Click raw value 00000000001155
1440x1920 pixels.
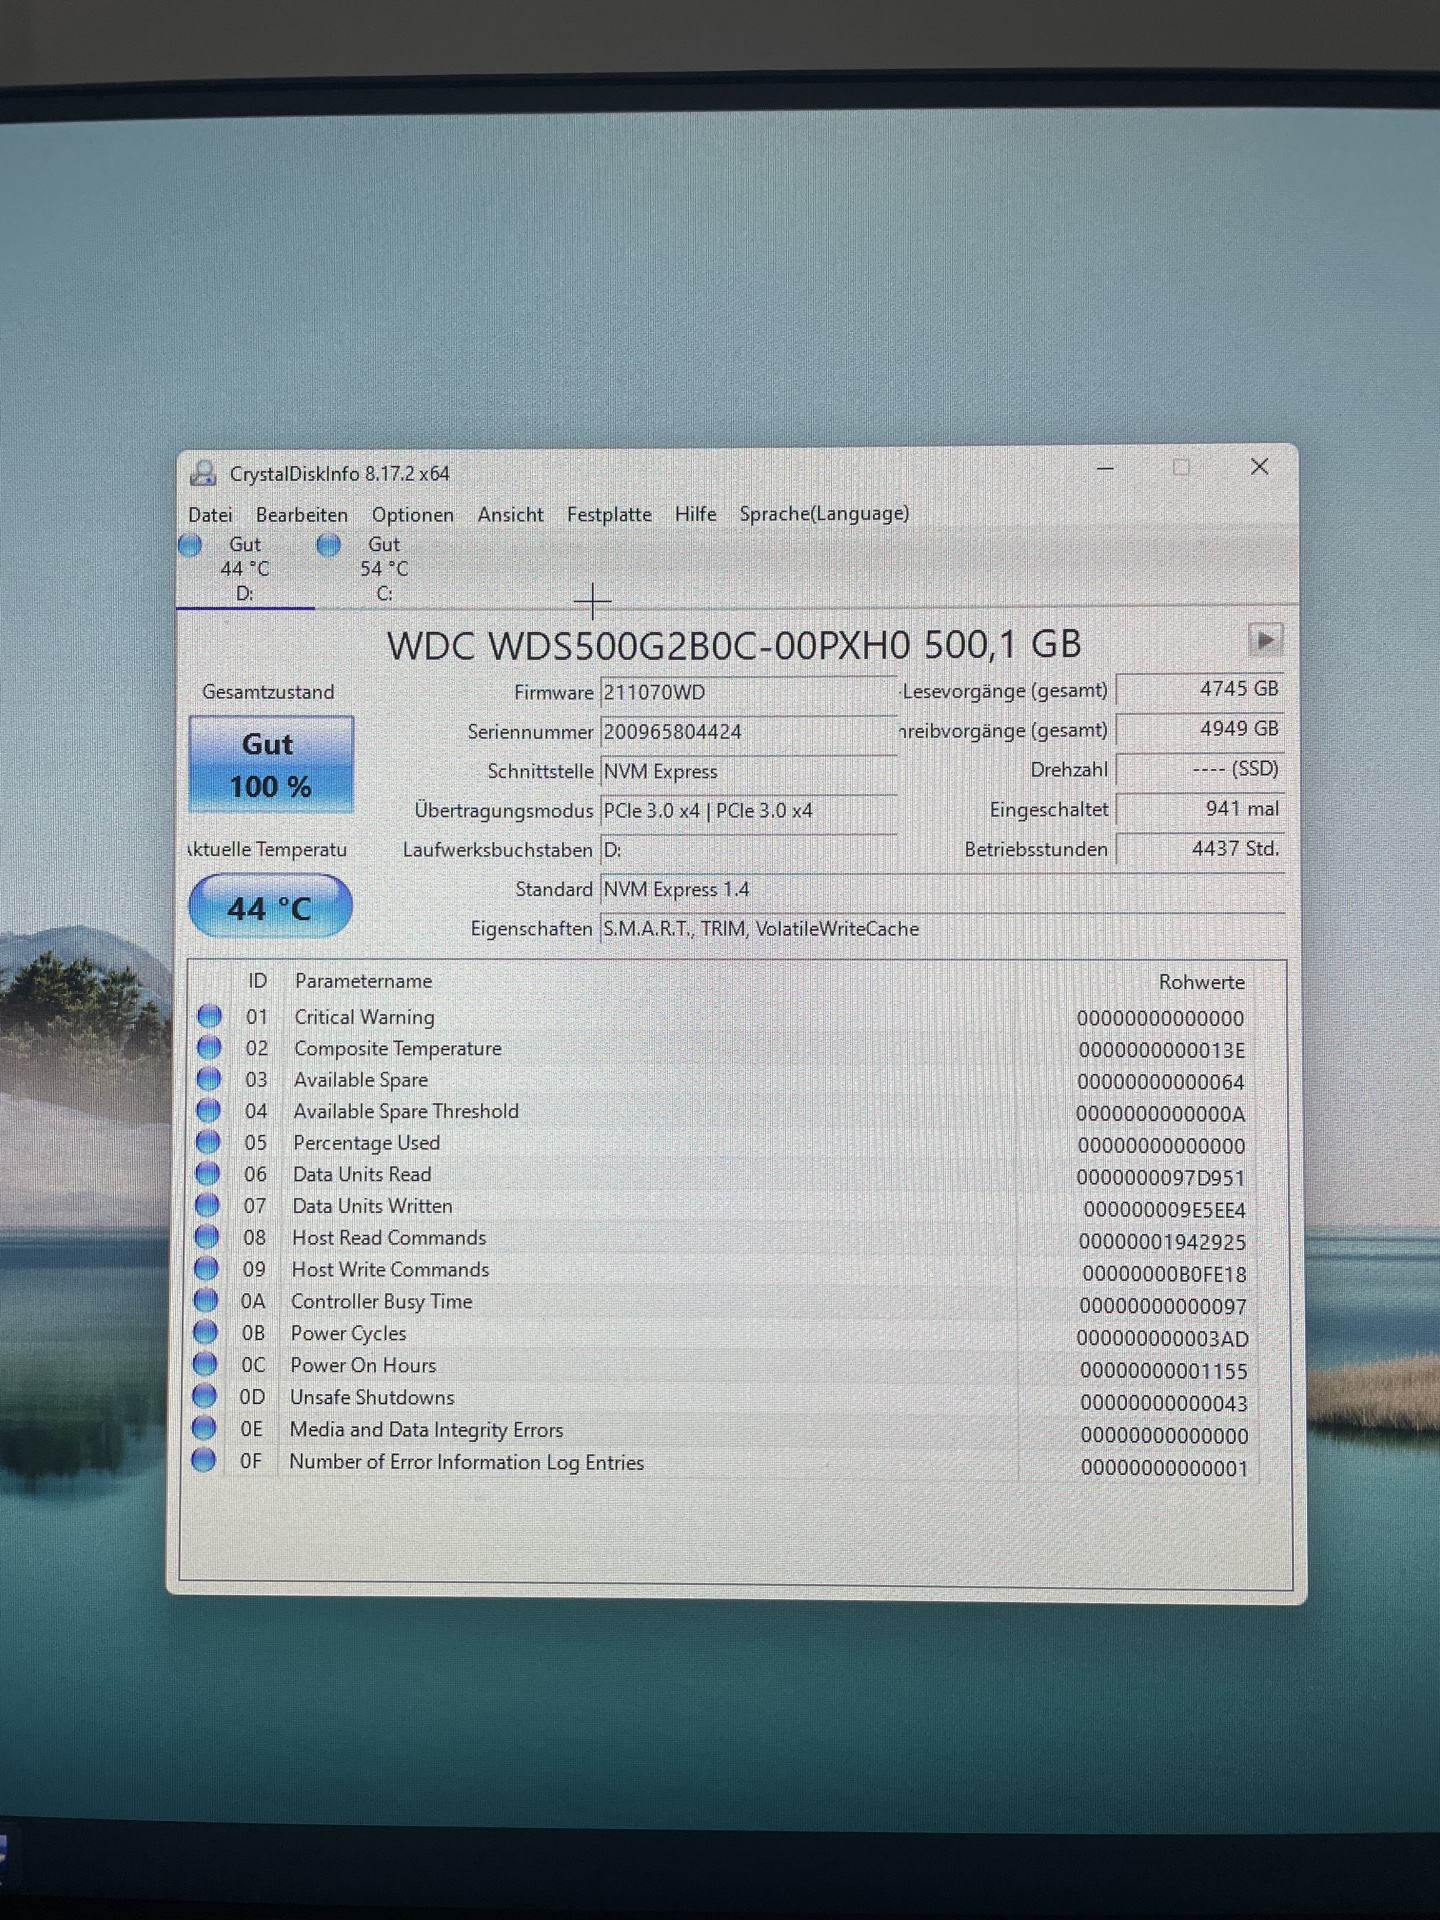[1164, 1371]
